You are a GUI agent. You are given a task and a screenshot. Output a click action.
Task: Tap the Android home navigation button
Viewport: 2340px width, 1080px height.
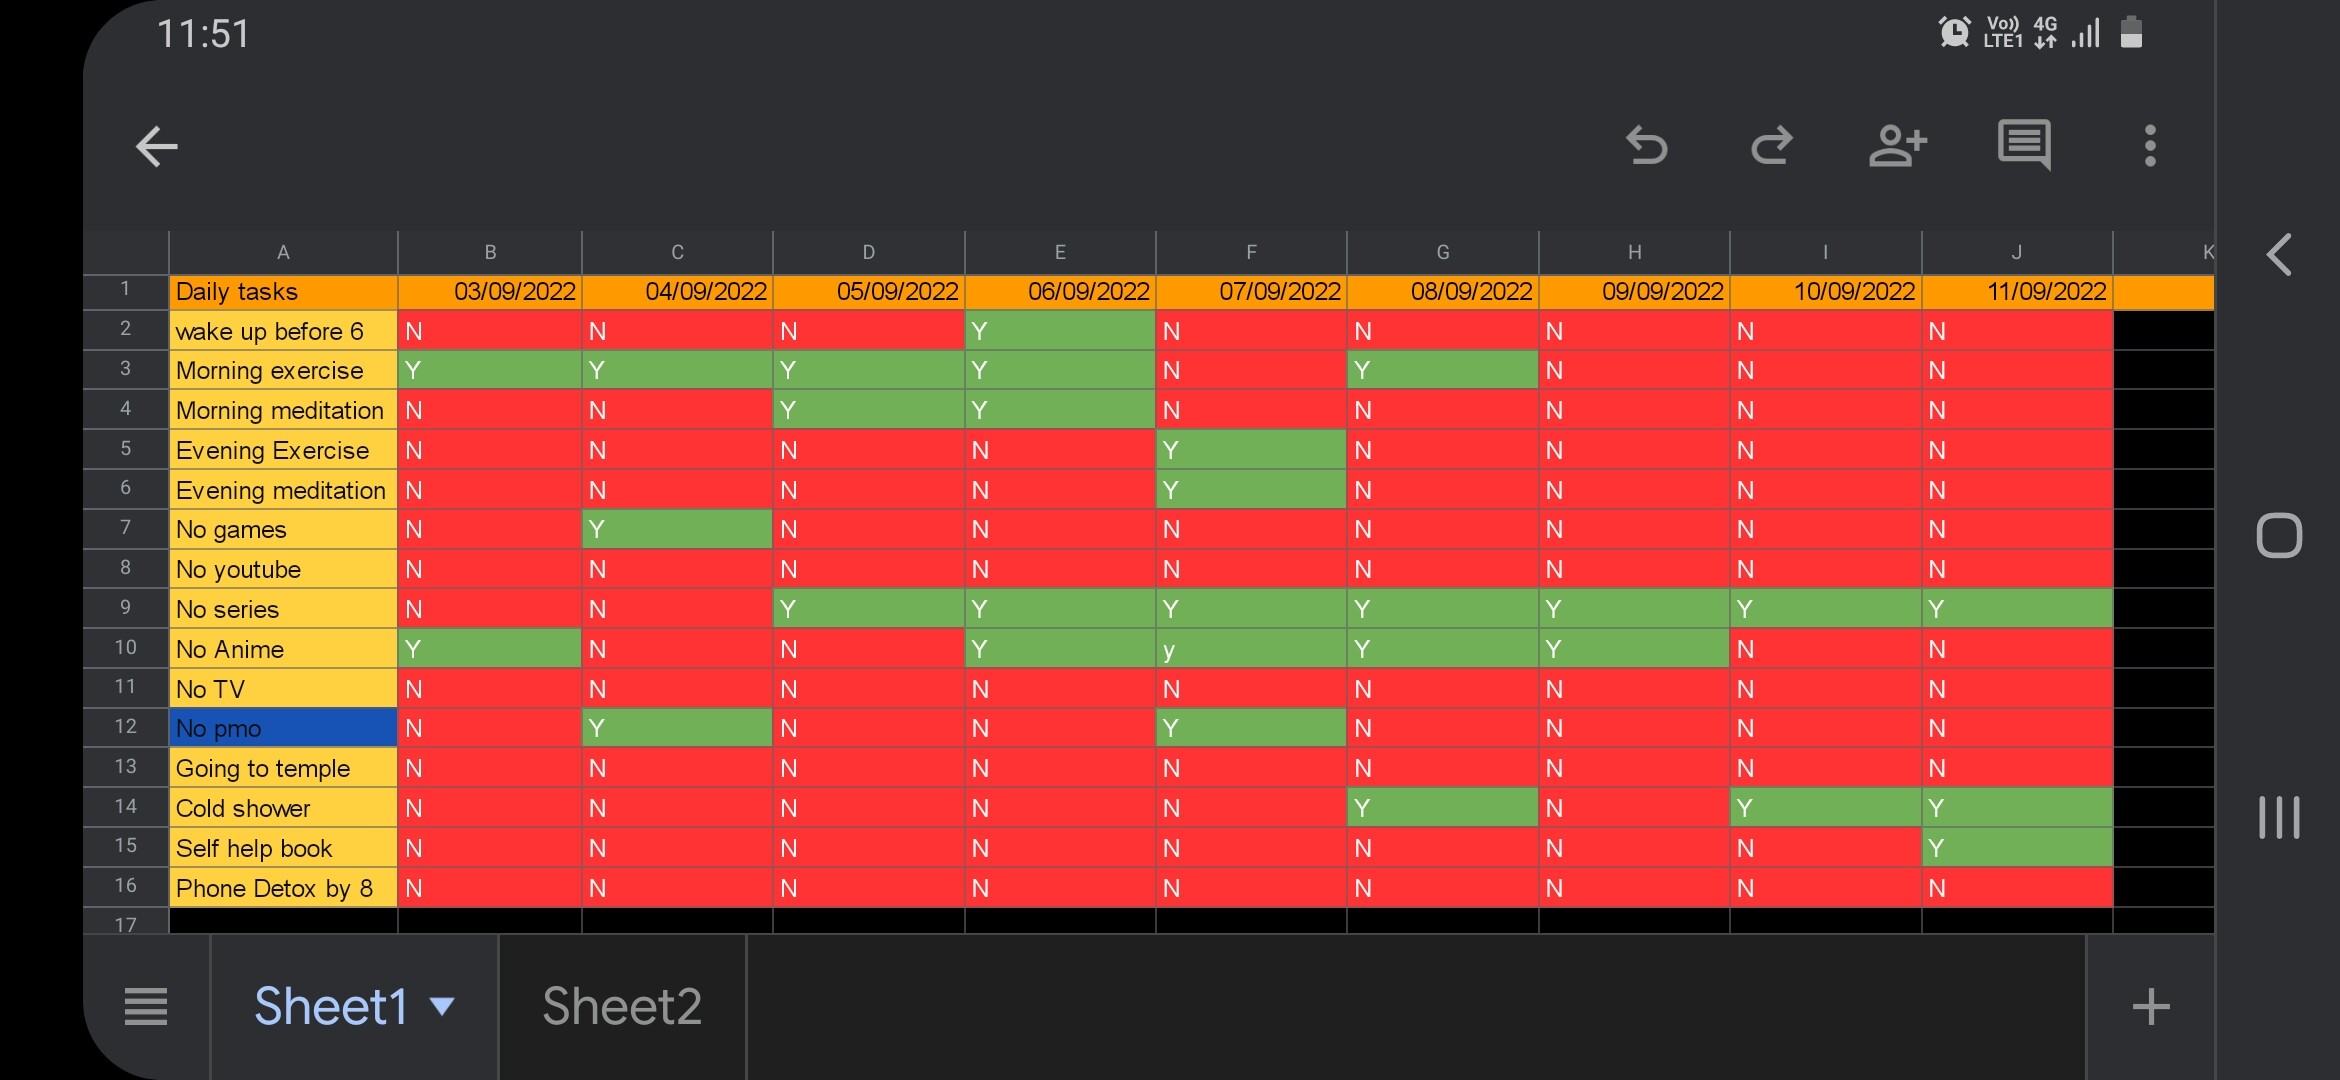2279,535
